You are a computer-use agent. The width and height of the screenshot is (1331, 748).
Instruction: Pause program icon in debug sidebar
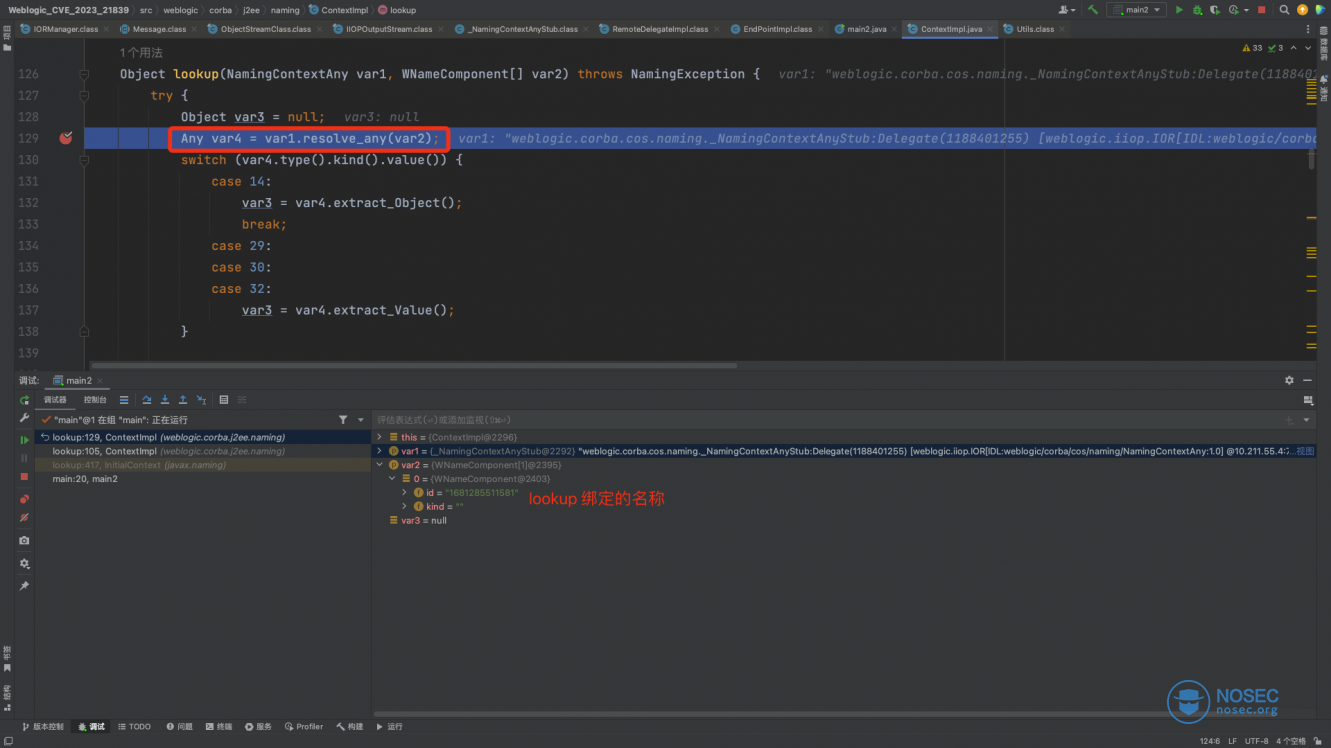25,458
